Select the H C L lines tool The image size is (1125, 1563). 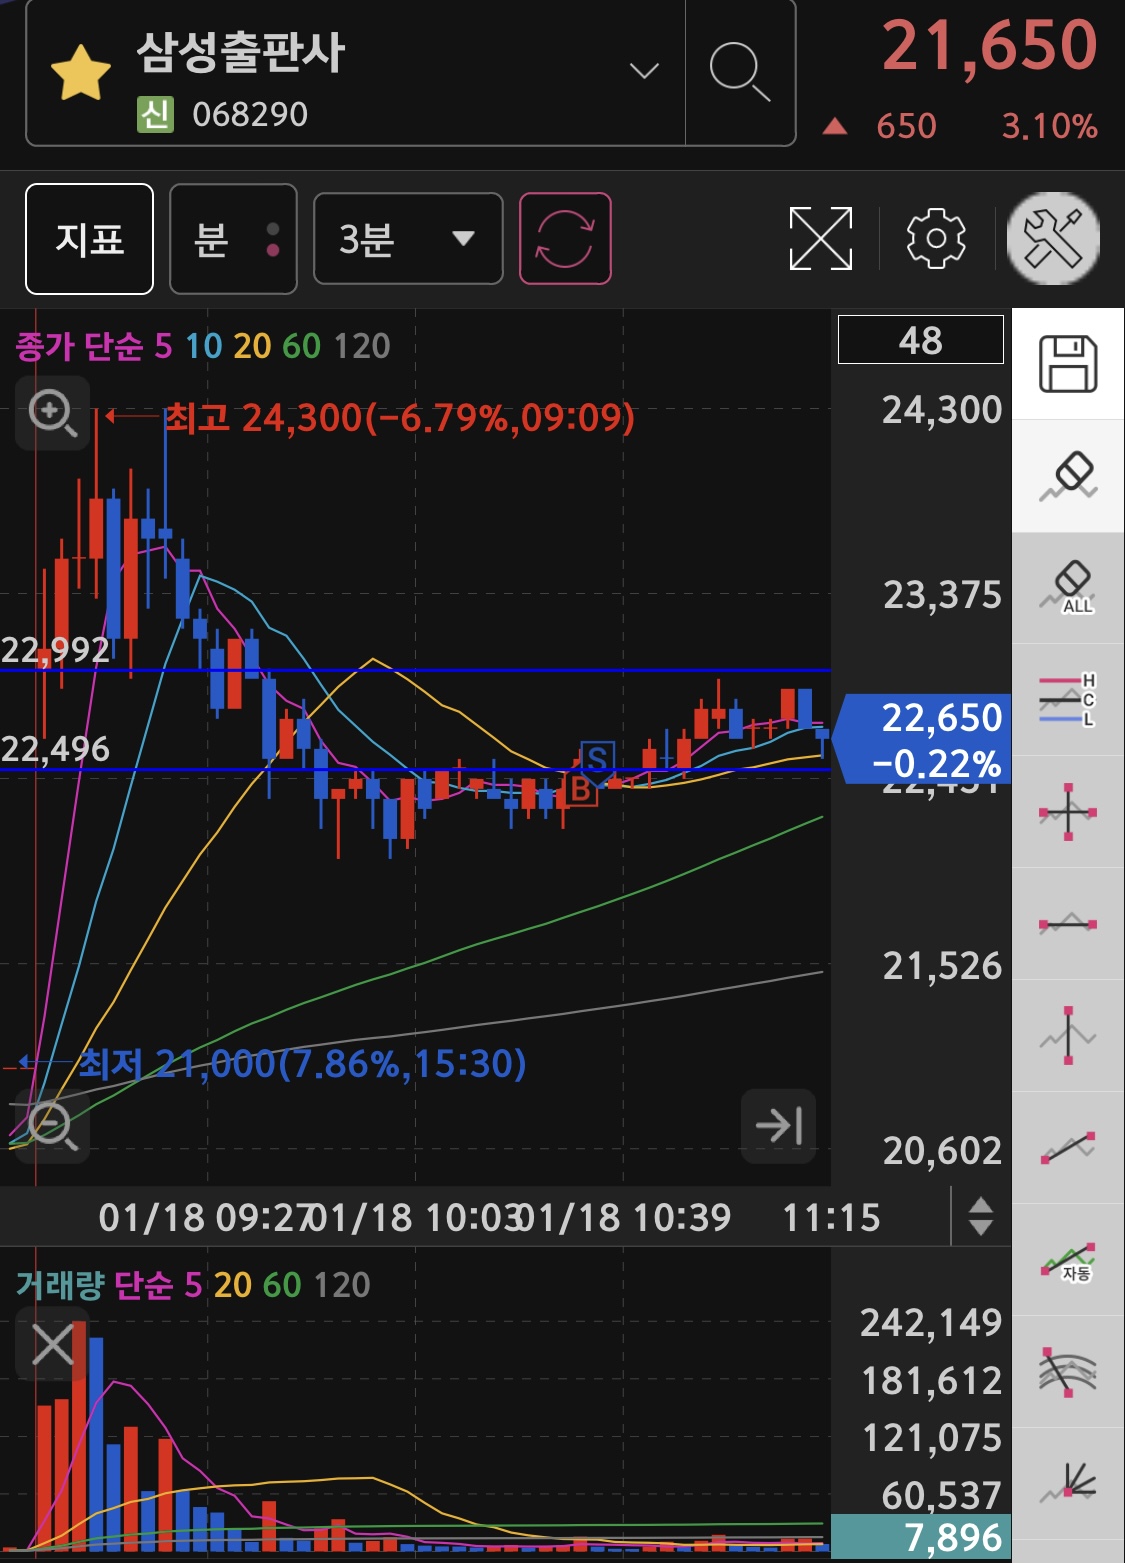tap(1068, 700)
